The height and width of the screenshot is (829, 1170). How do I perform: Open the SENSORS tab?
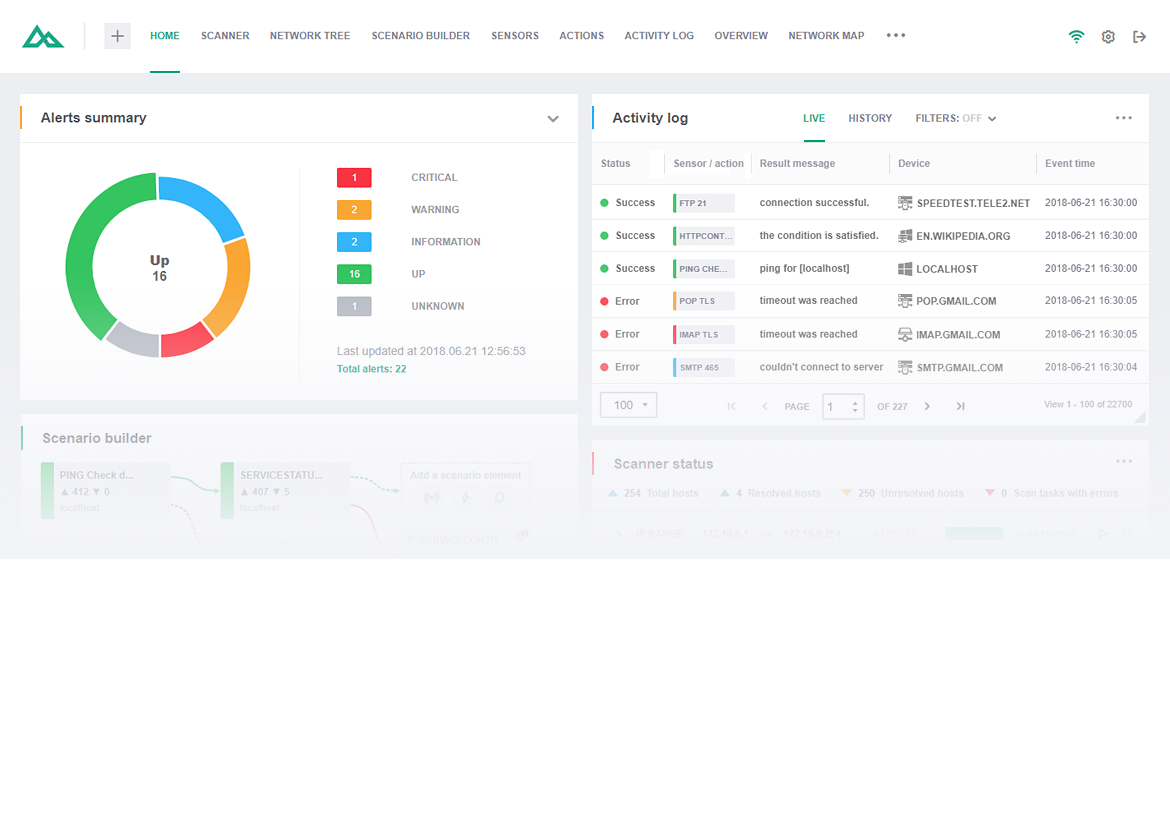(515, 36)
